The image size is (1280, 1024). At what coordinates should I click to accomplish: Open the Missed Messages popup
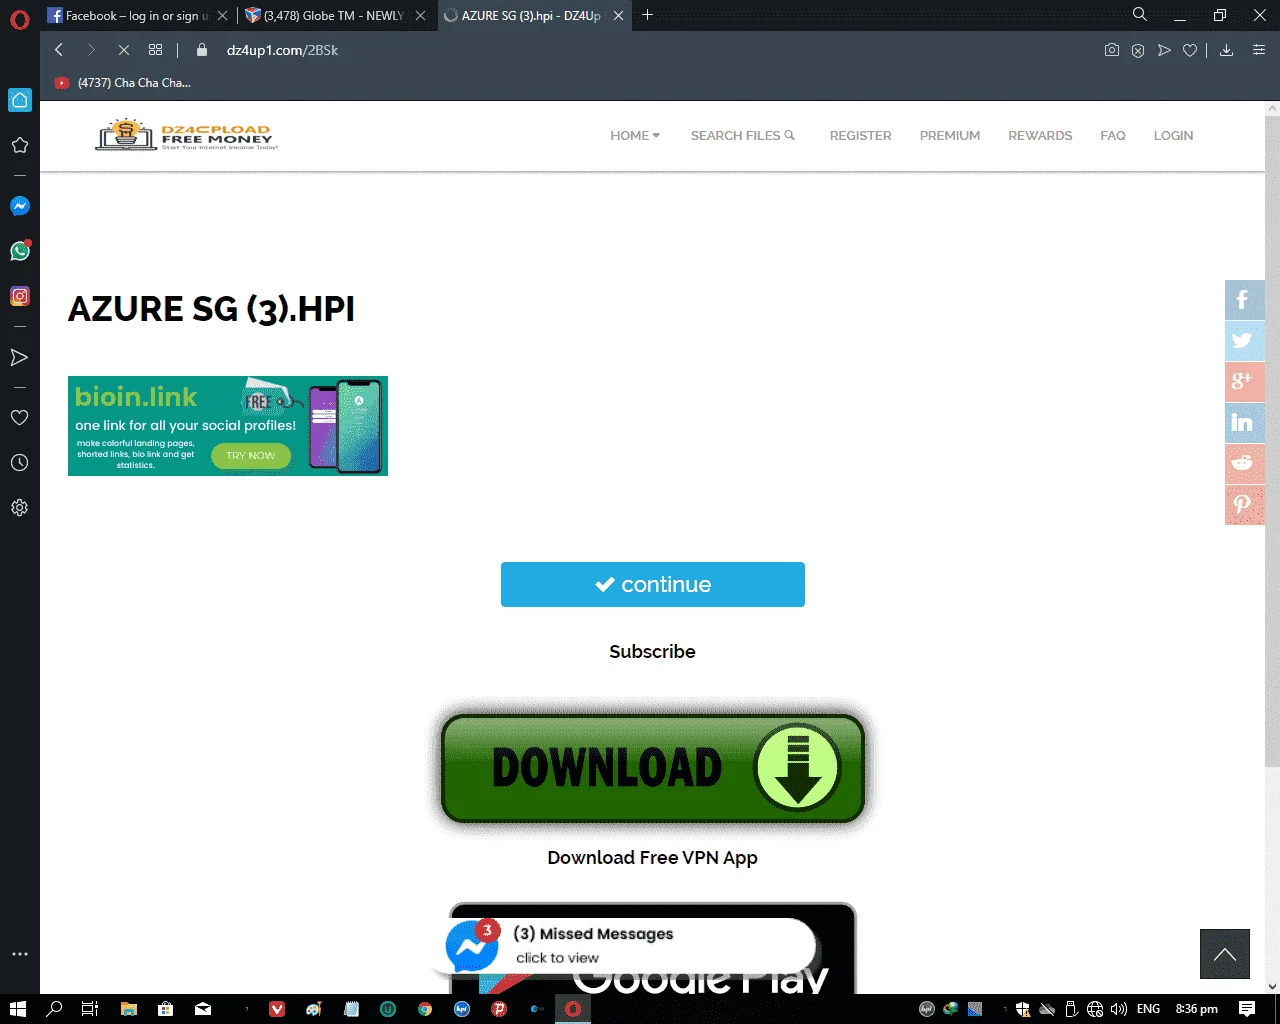(x=630, y=945)
